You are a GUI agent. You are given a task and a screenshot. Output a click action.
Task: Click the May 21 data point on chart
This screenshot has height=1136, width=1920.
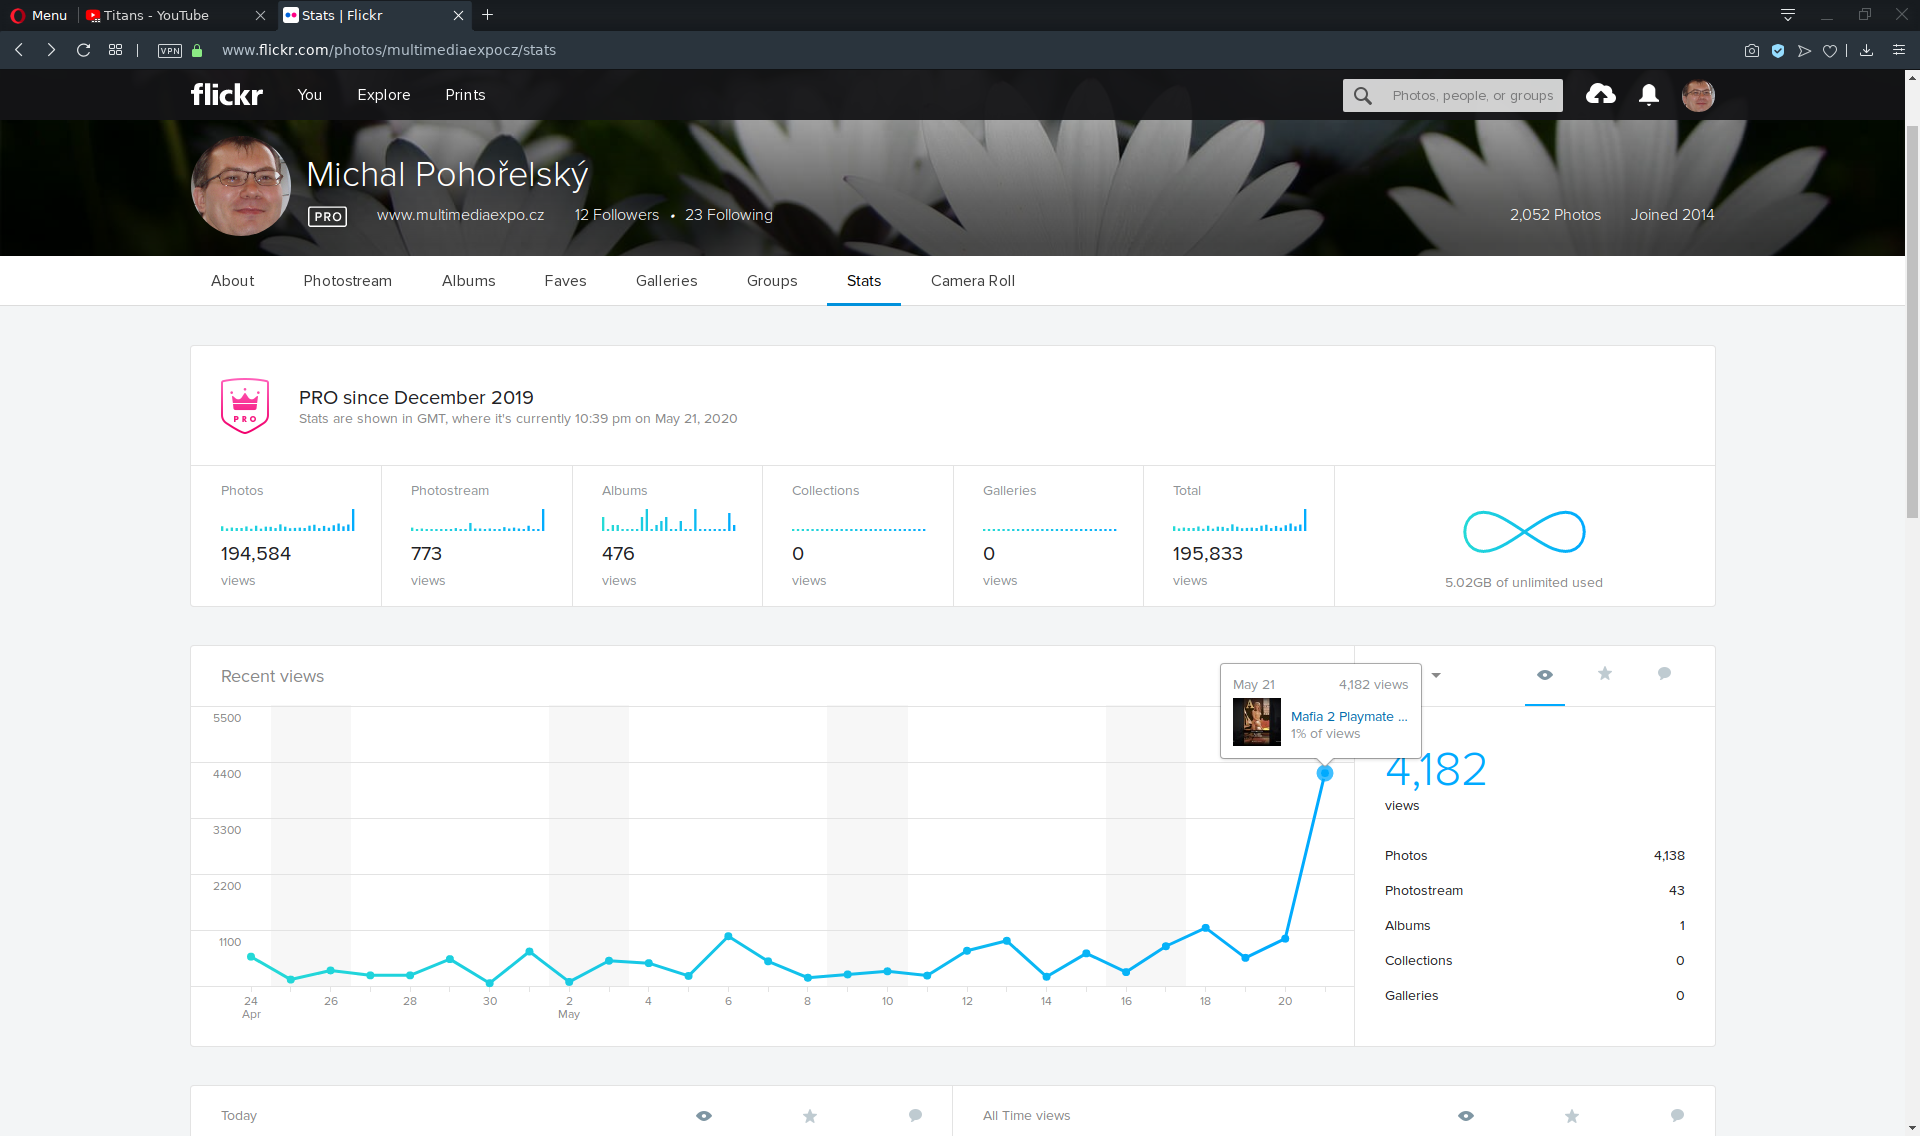[x=1325, y=773]
